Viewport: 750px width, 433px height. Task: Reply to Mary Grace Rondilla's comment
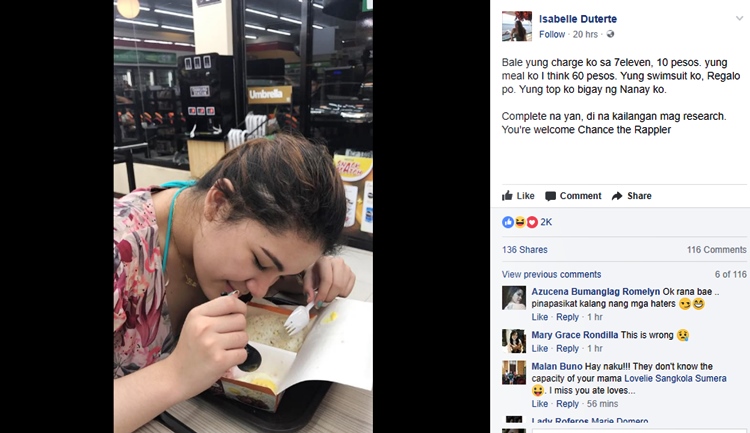pos(567,348)
